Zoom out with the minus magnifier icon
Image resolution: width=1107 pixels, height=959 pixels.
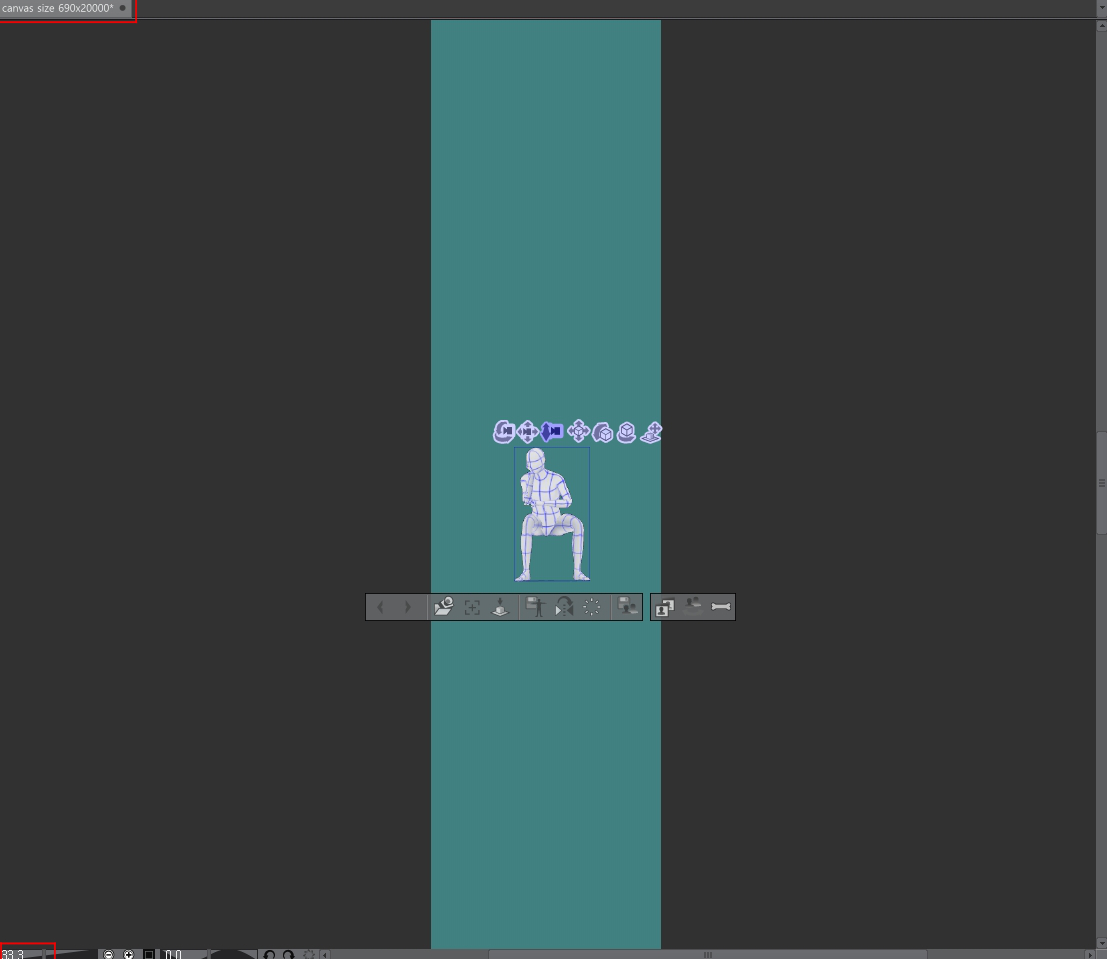click(108, 954)
